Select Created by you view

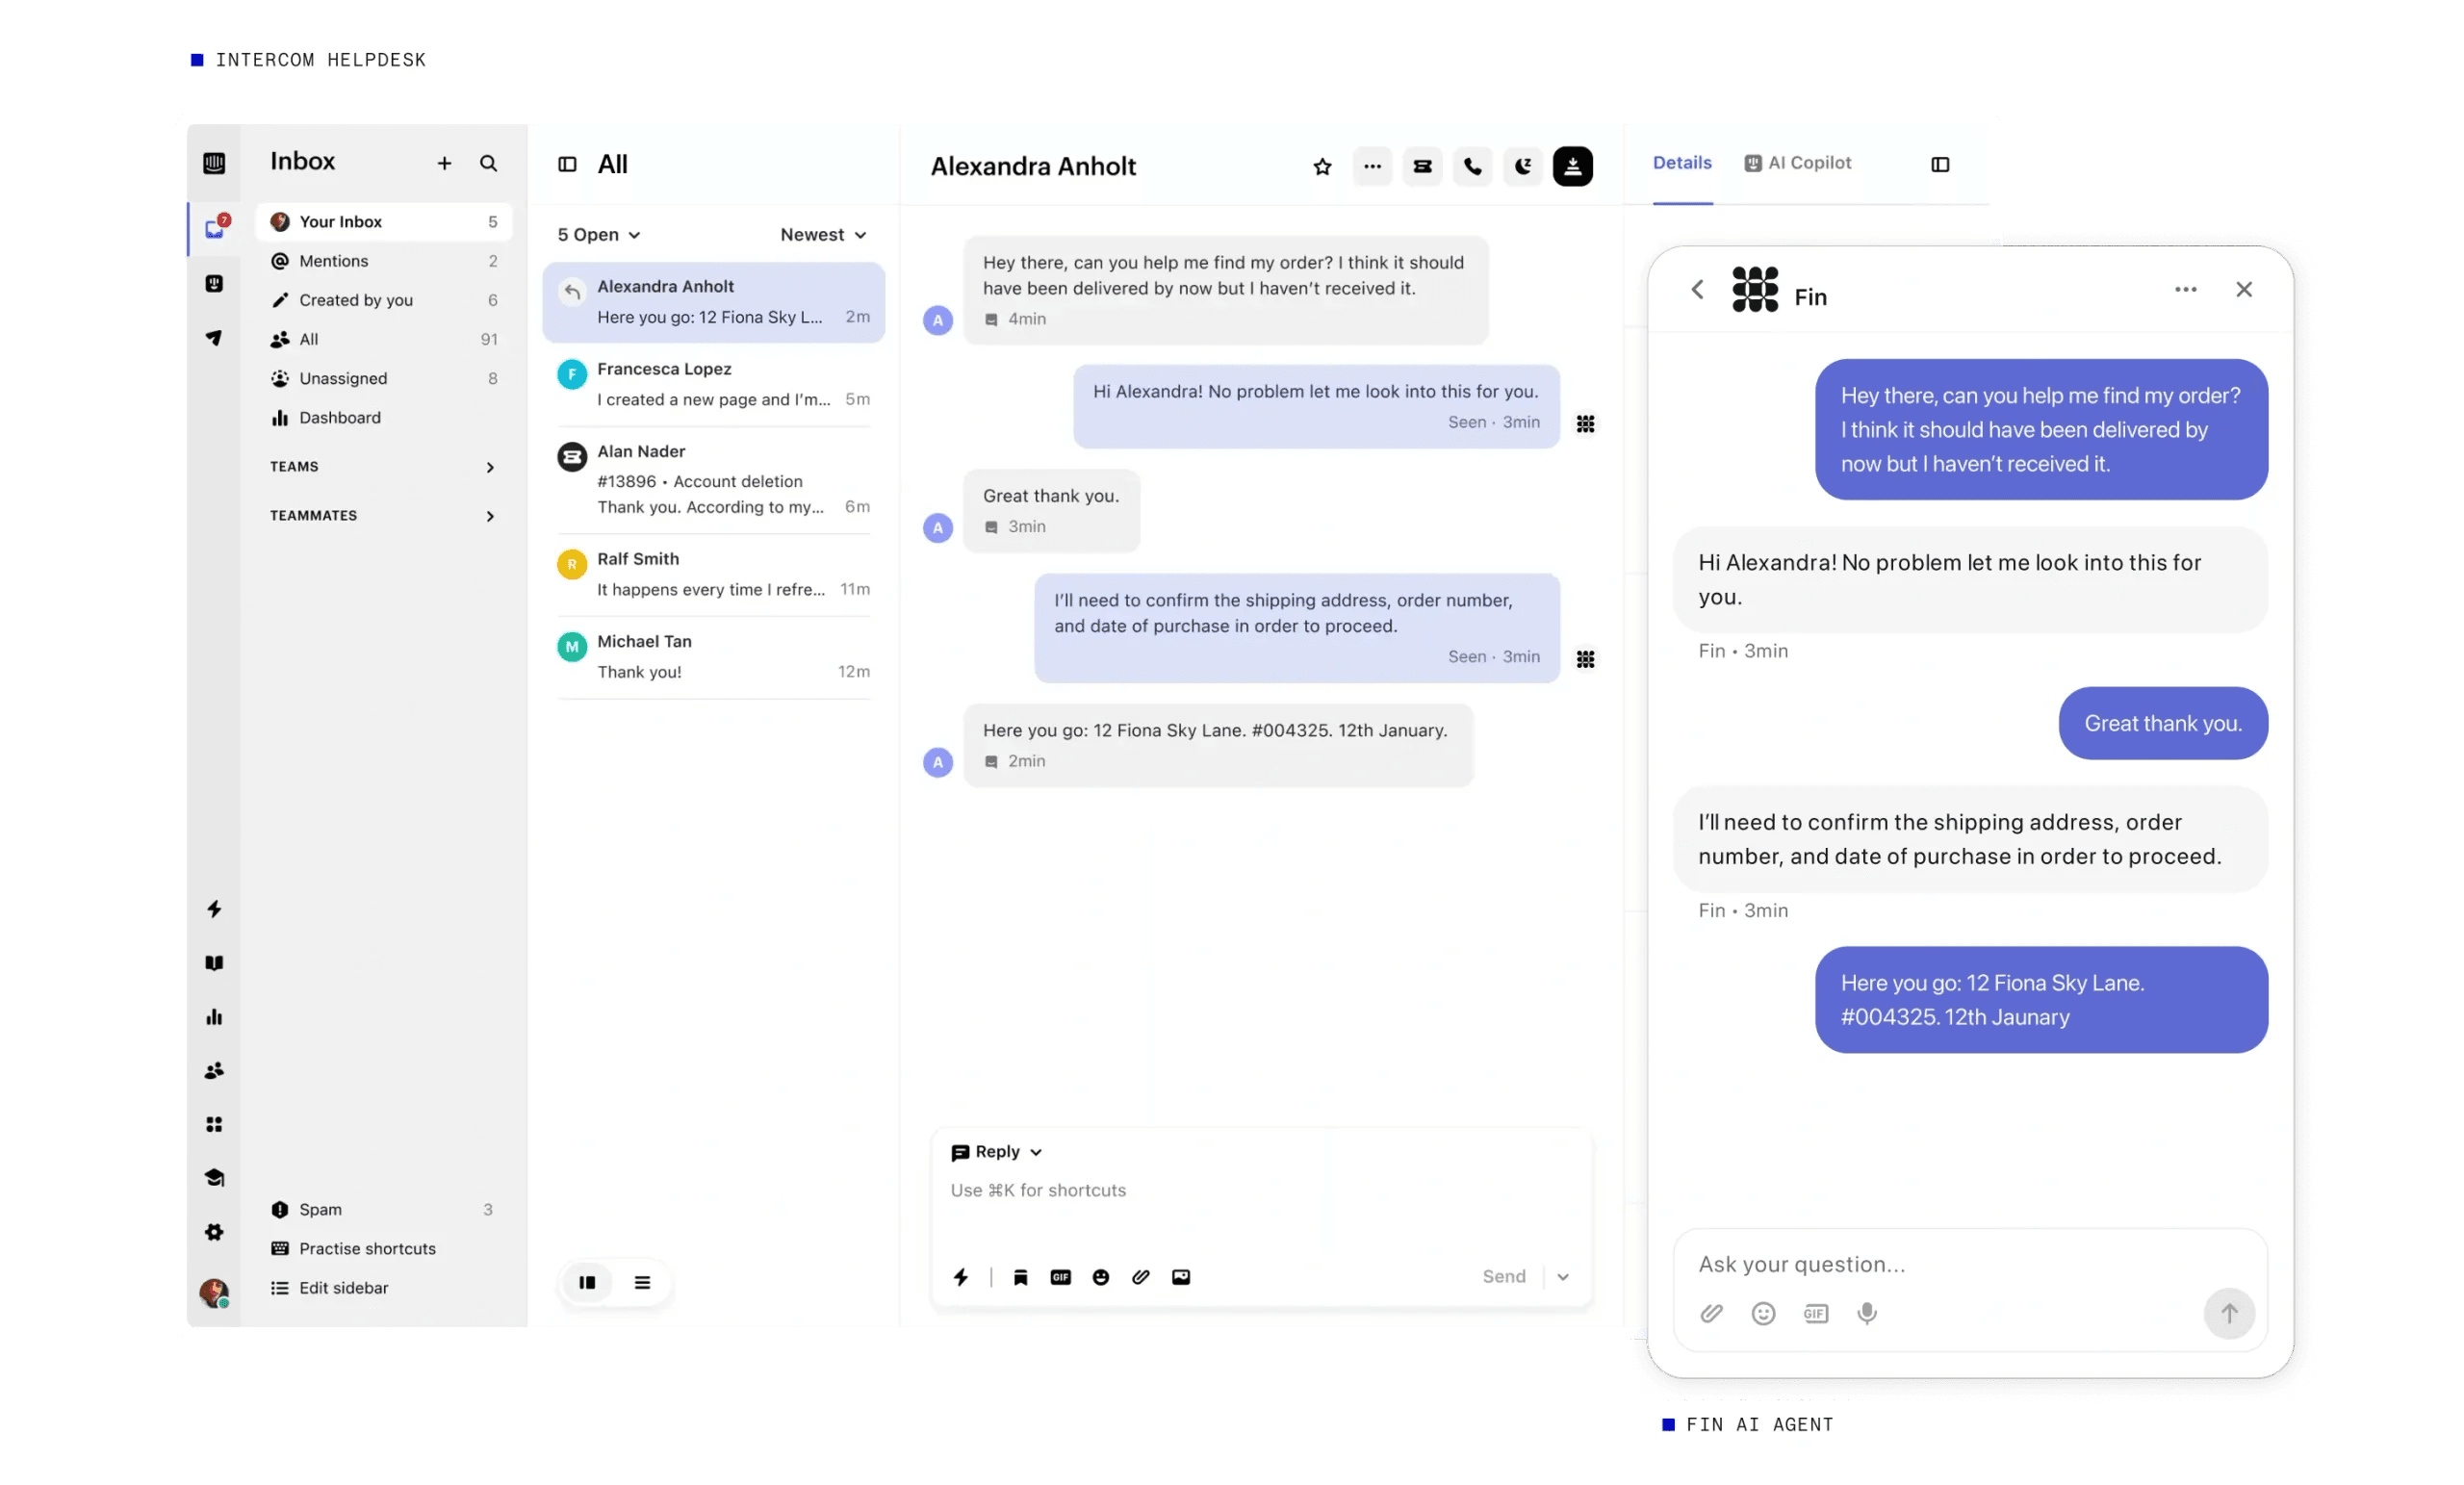[383, 300]
